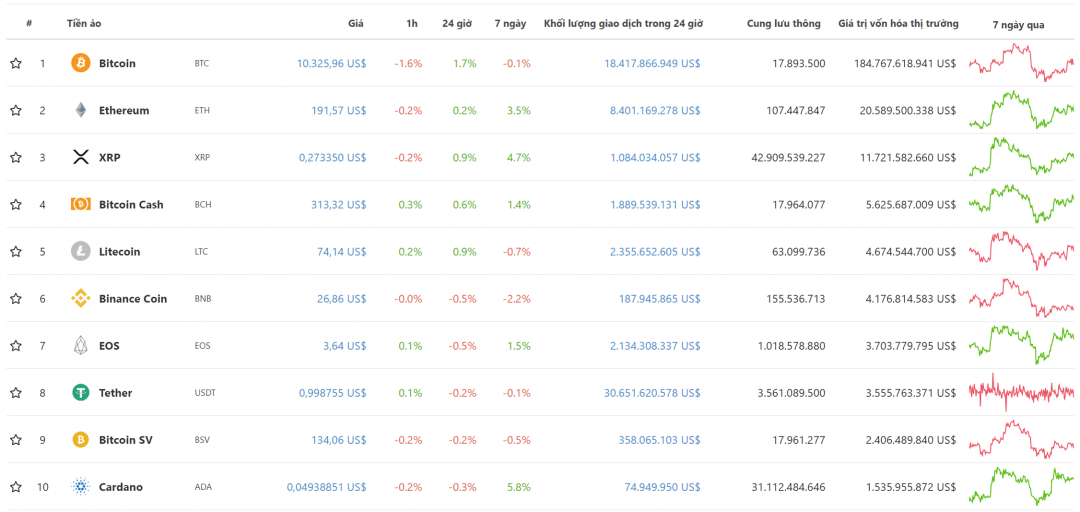This screenshot has width=1080, height=512.
Task: Click the grey Litecoin logo
Action: (x=81, y=252)
